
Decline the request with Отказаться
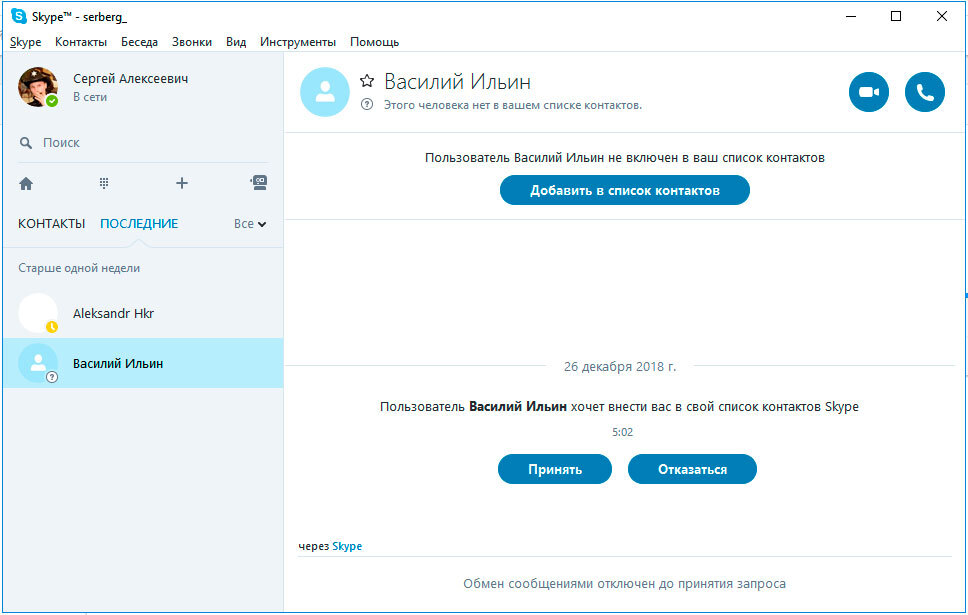tap(692, 469)
